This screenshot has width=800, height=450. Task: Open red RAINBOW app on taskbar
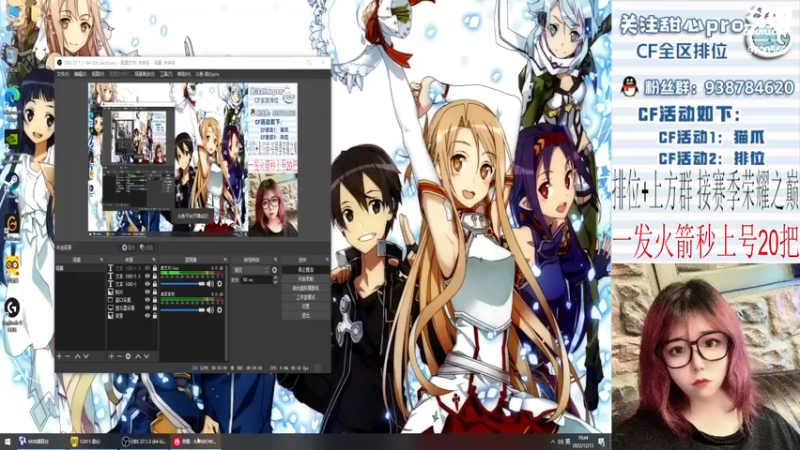tap(195, 441)
